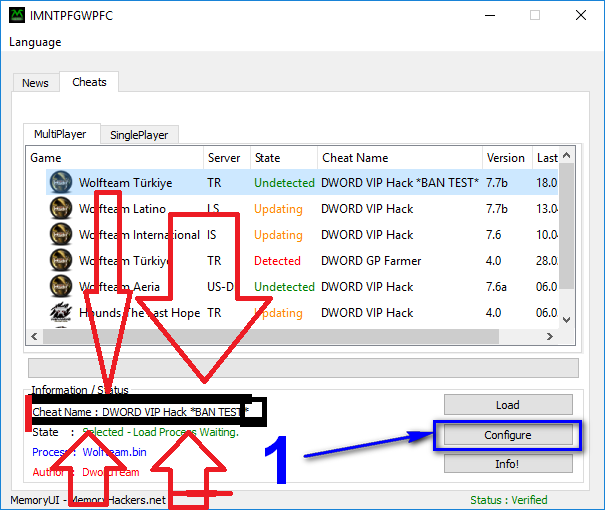605x510 pixels.
Task: Click DWORD GP Farmer cheat name
Action: click(371, 260)
